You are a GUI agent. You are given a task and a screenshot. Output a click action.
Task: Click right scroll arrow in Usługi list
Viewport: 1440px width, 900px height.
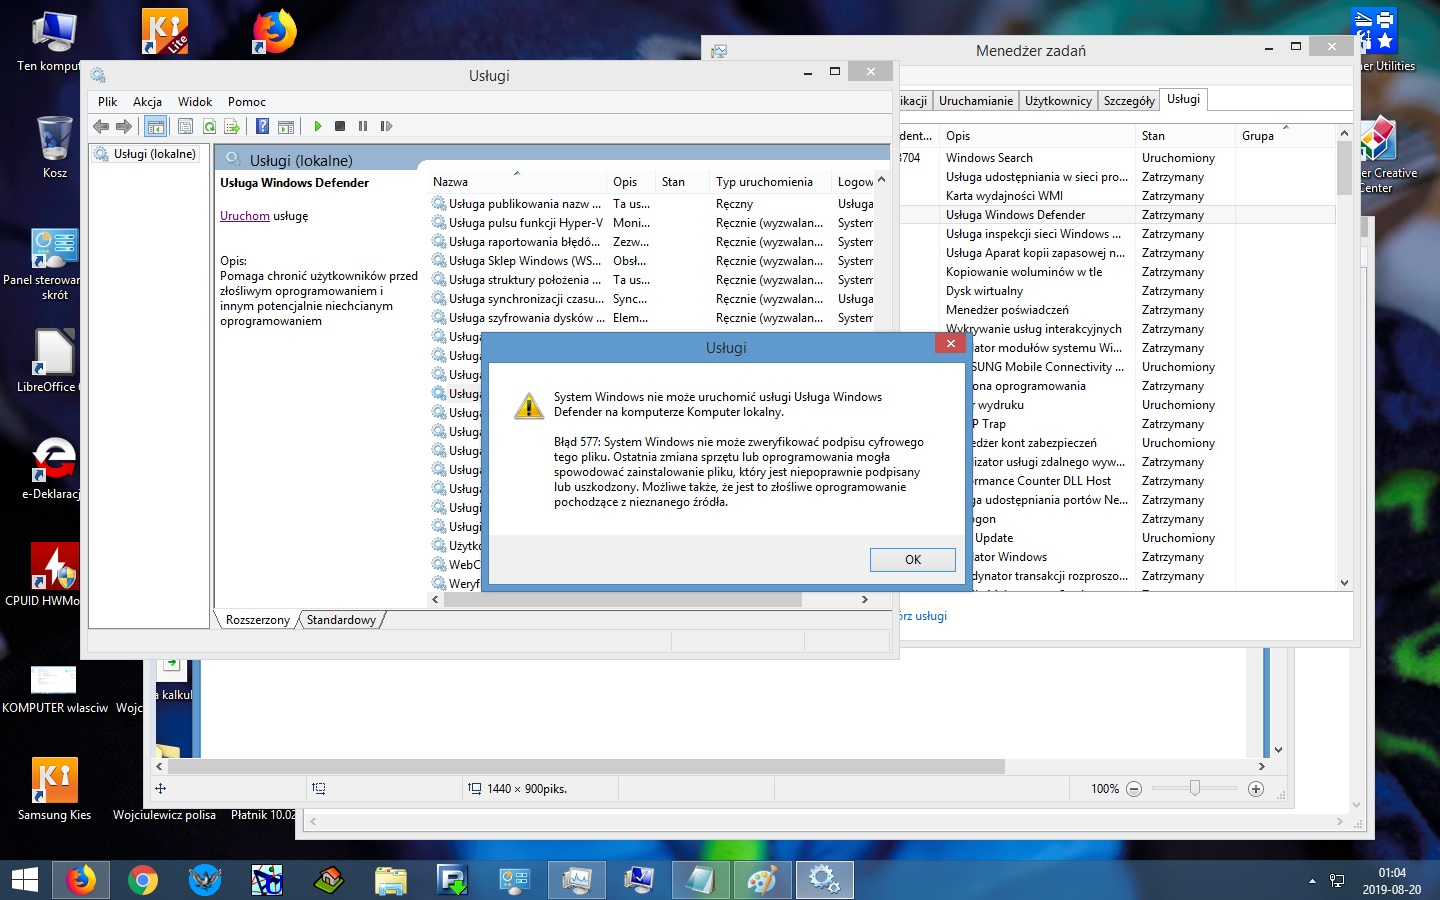tap(865, 600)
